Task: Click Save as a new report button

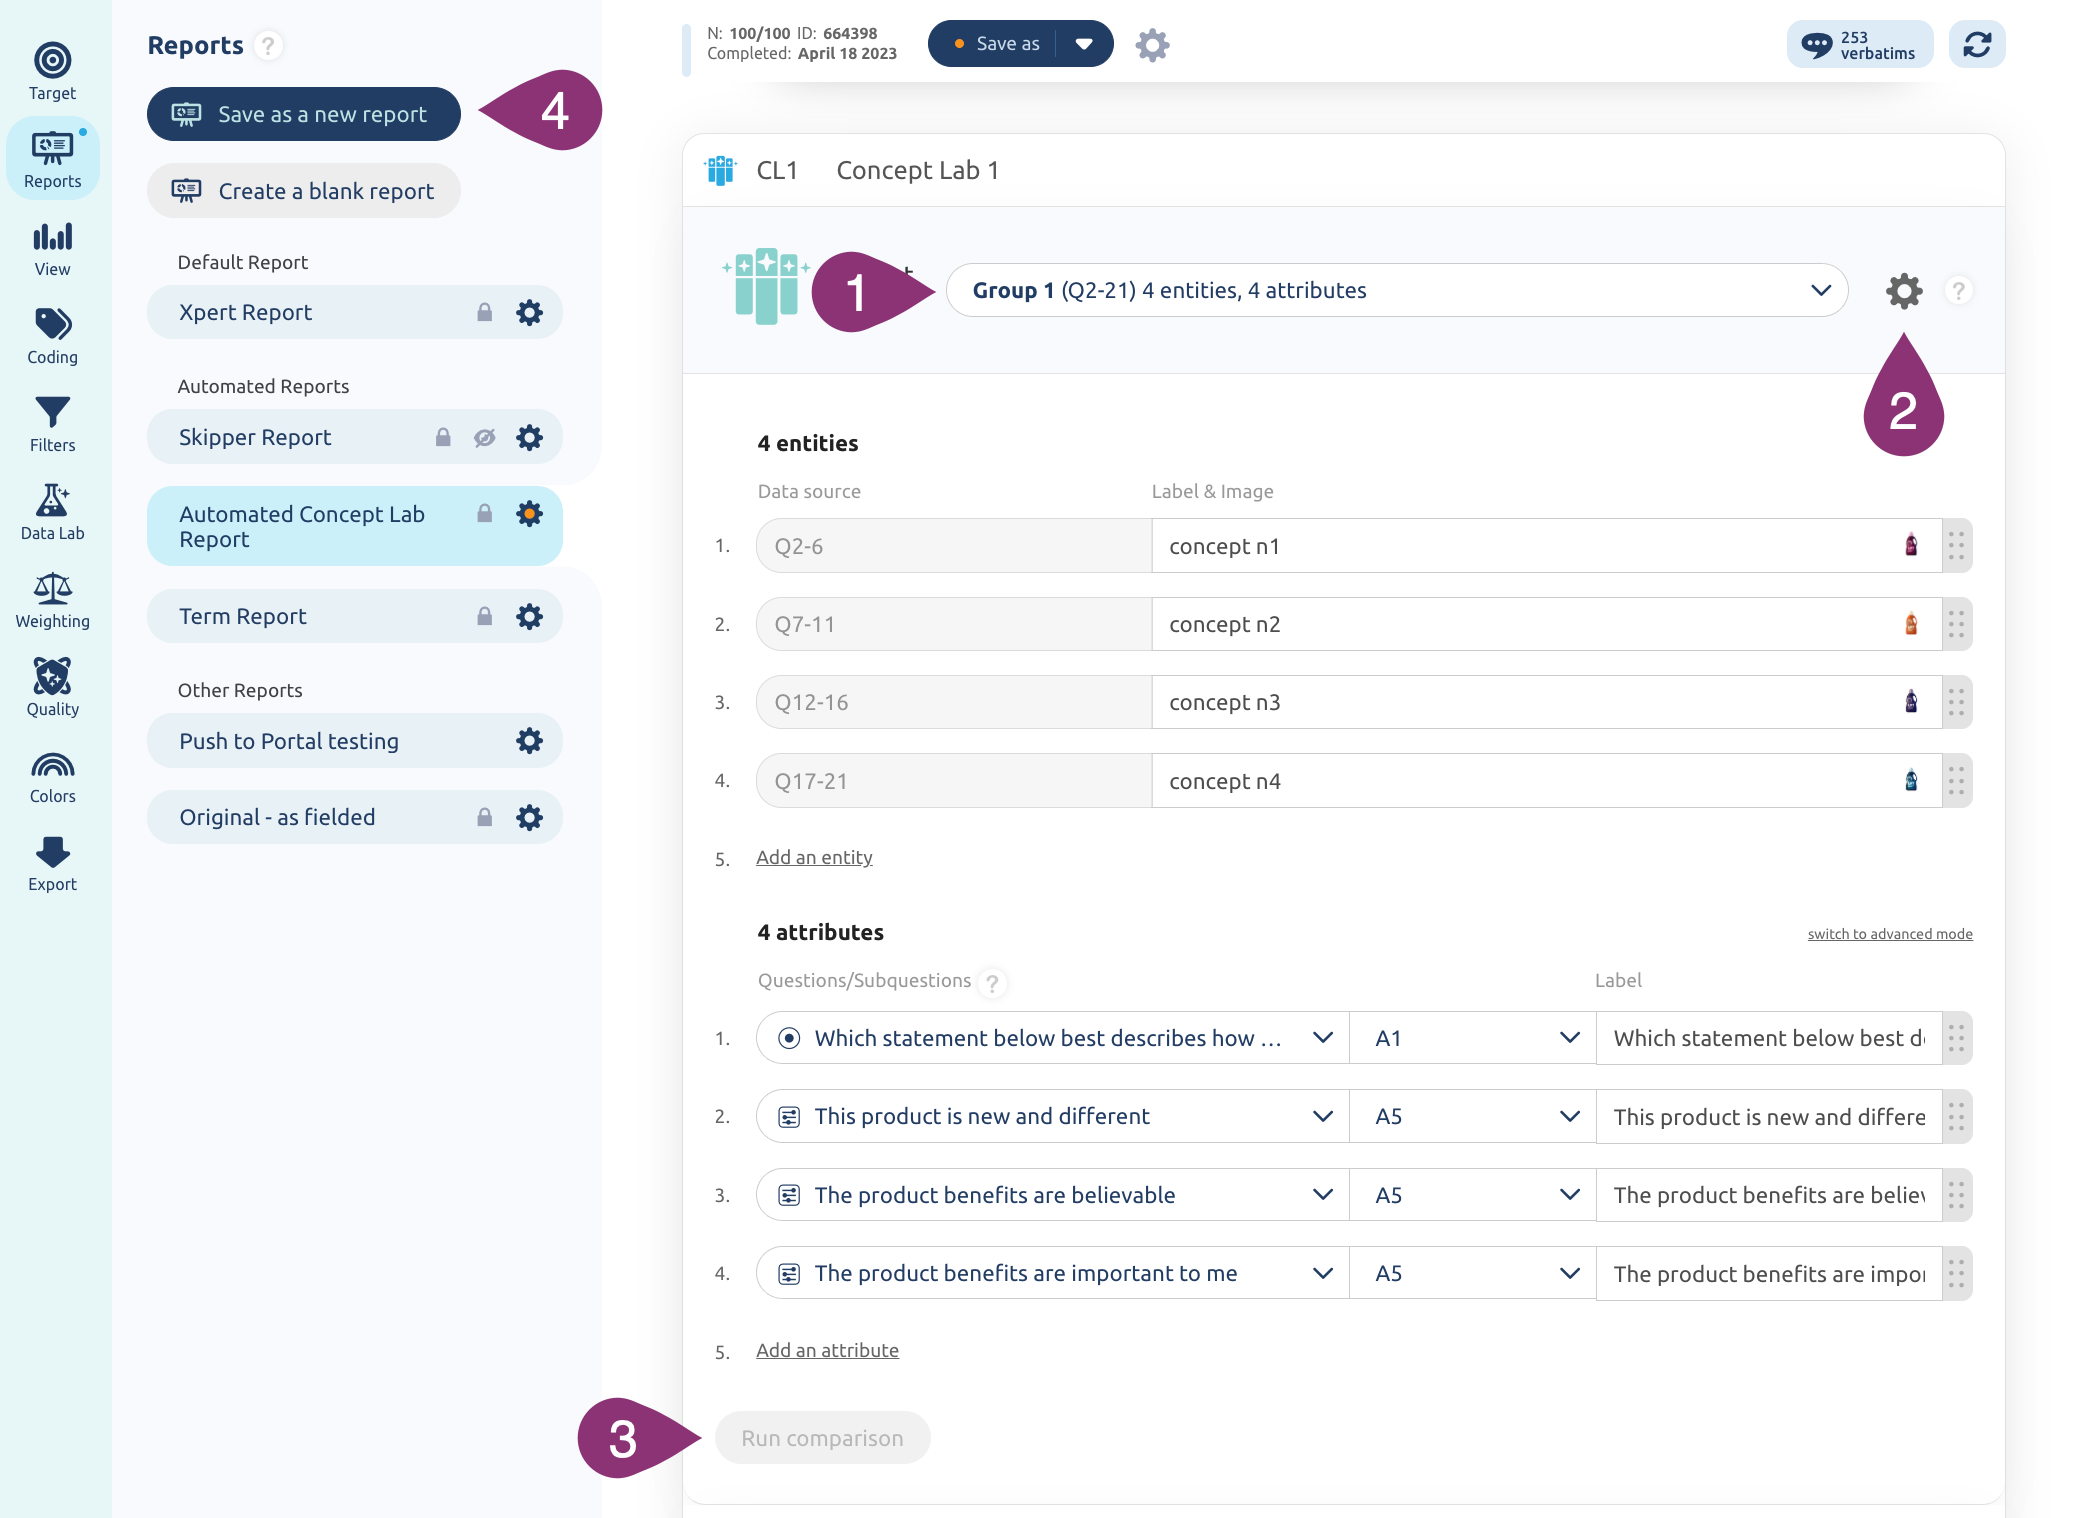Action: click(304, 114)
